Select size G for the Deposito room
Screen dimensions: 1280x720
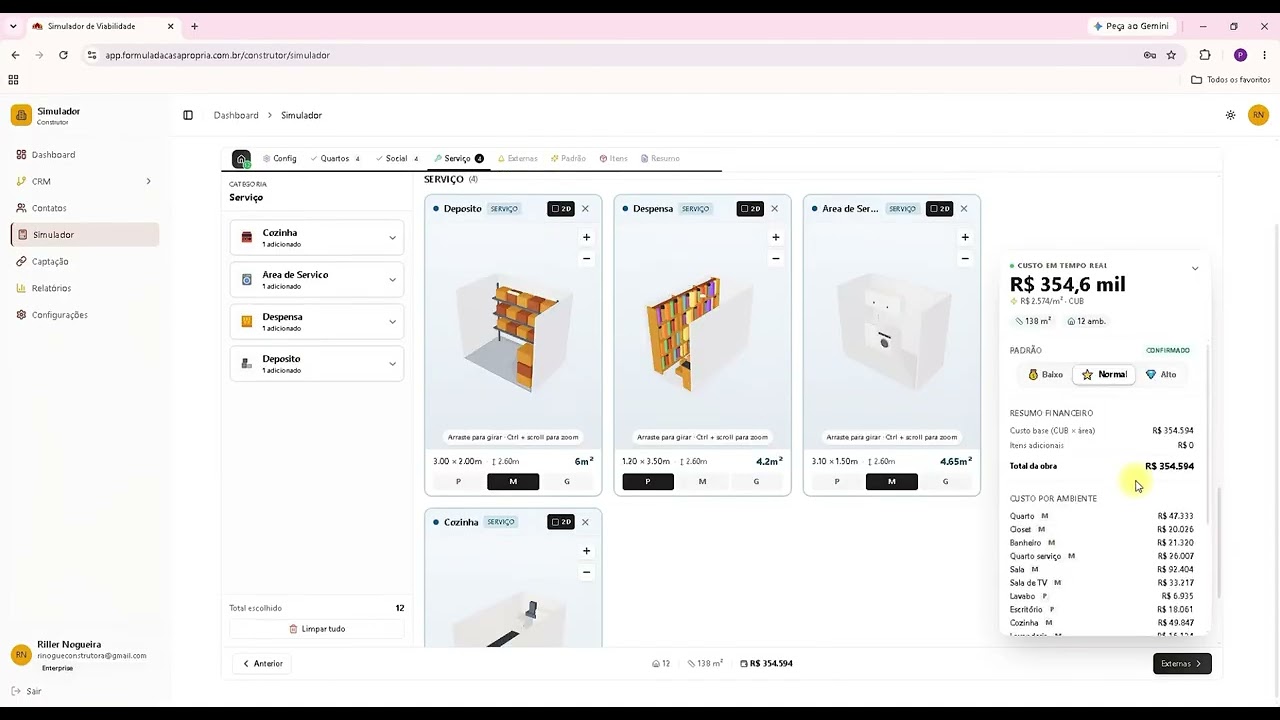(x=567, y=482)
